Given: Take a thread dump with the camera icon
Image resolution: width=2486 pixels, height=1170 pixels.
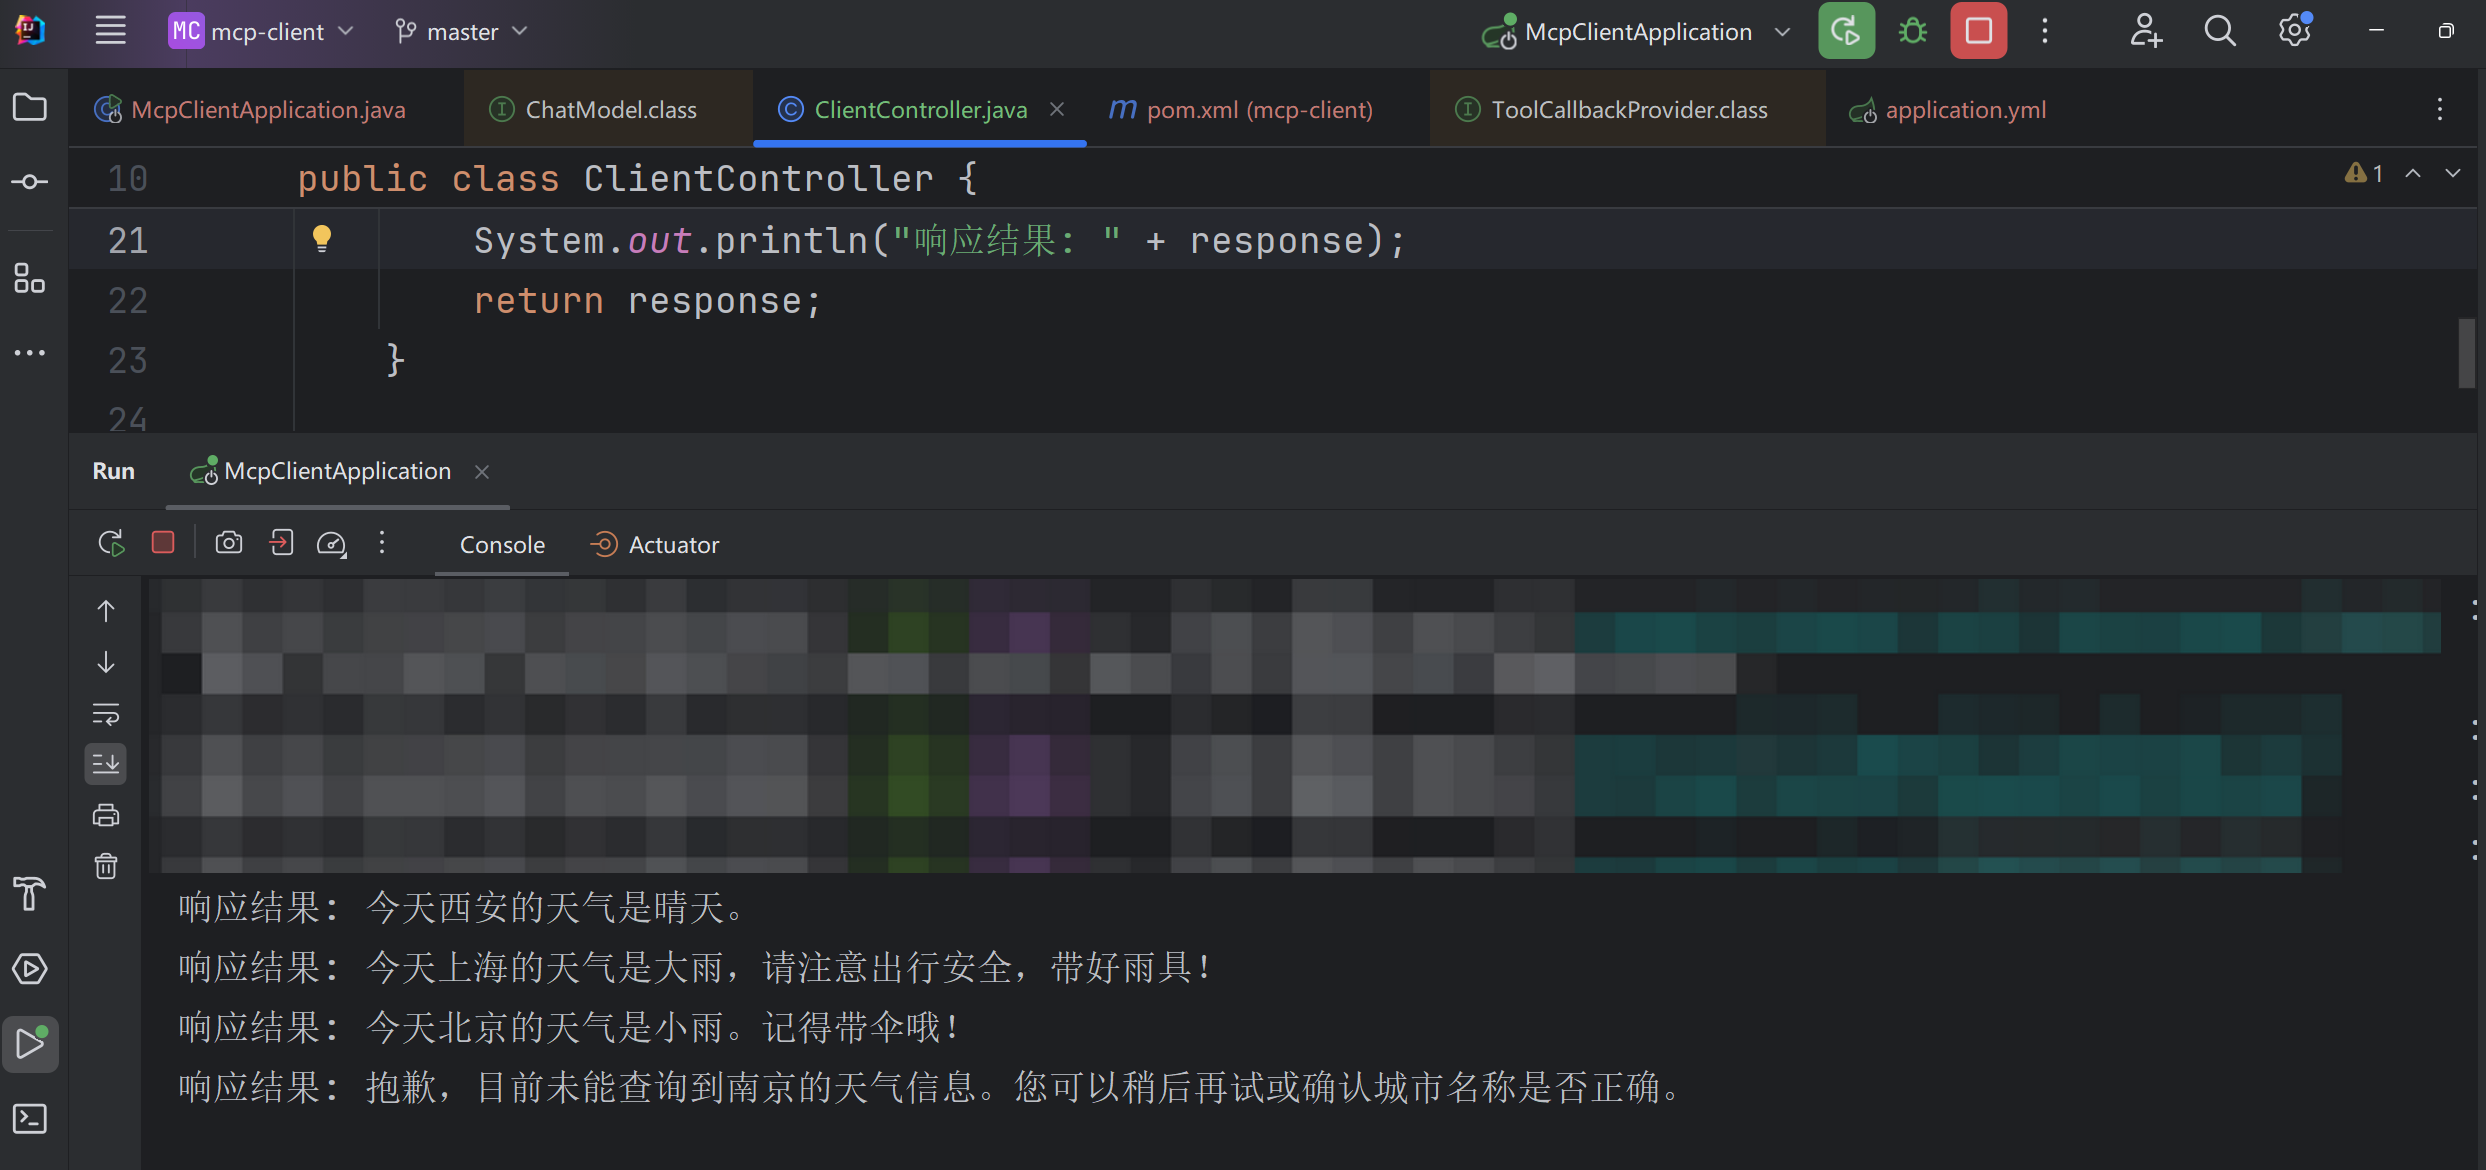Looking at the screenshot, I should coord(228,543).
